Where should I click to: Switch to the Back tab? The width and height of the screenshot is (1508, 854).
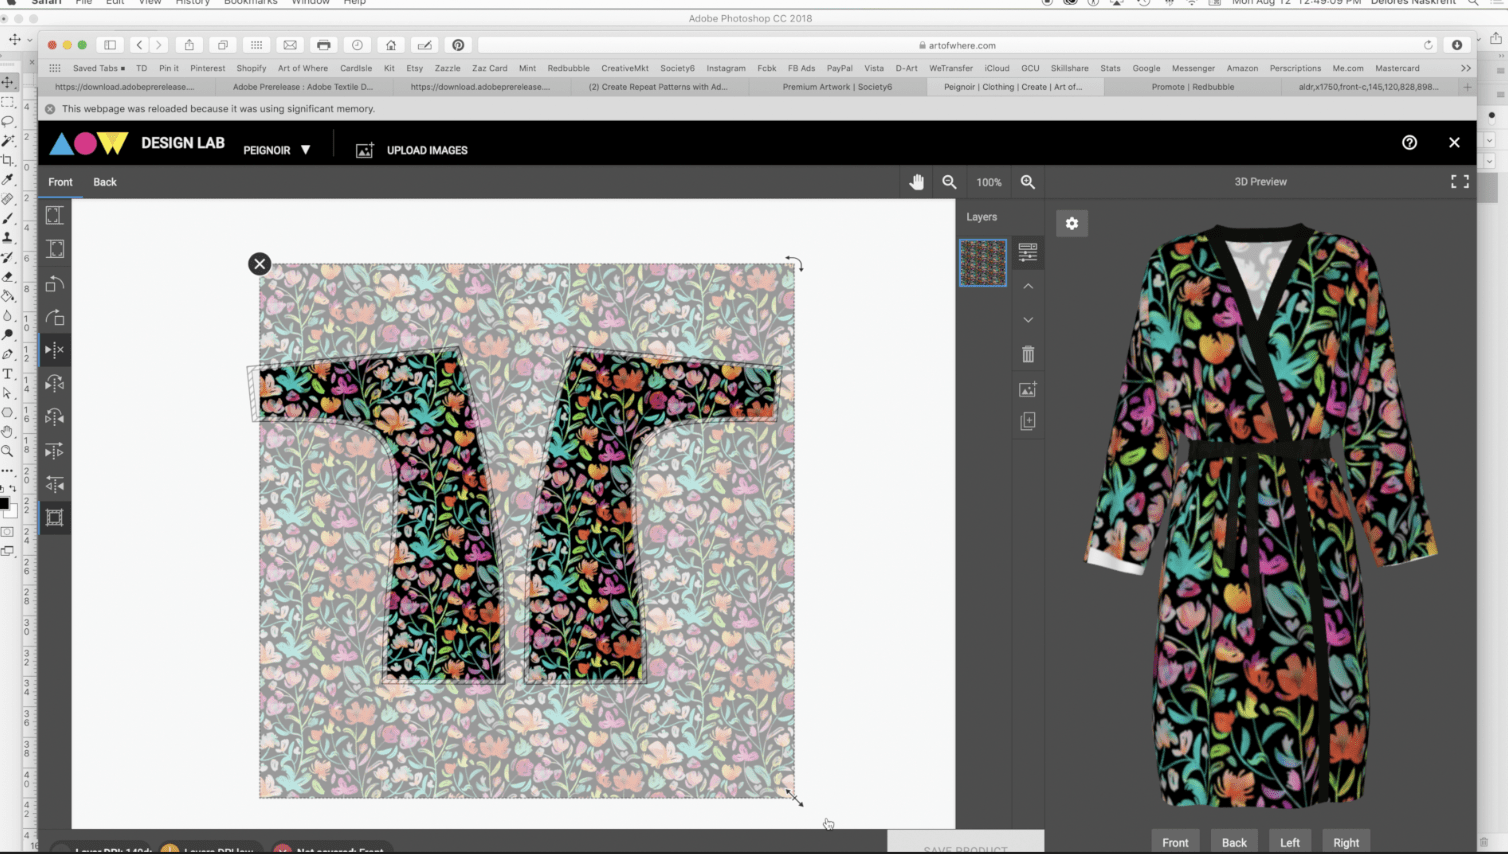click(105, 182)
